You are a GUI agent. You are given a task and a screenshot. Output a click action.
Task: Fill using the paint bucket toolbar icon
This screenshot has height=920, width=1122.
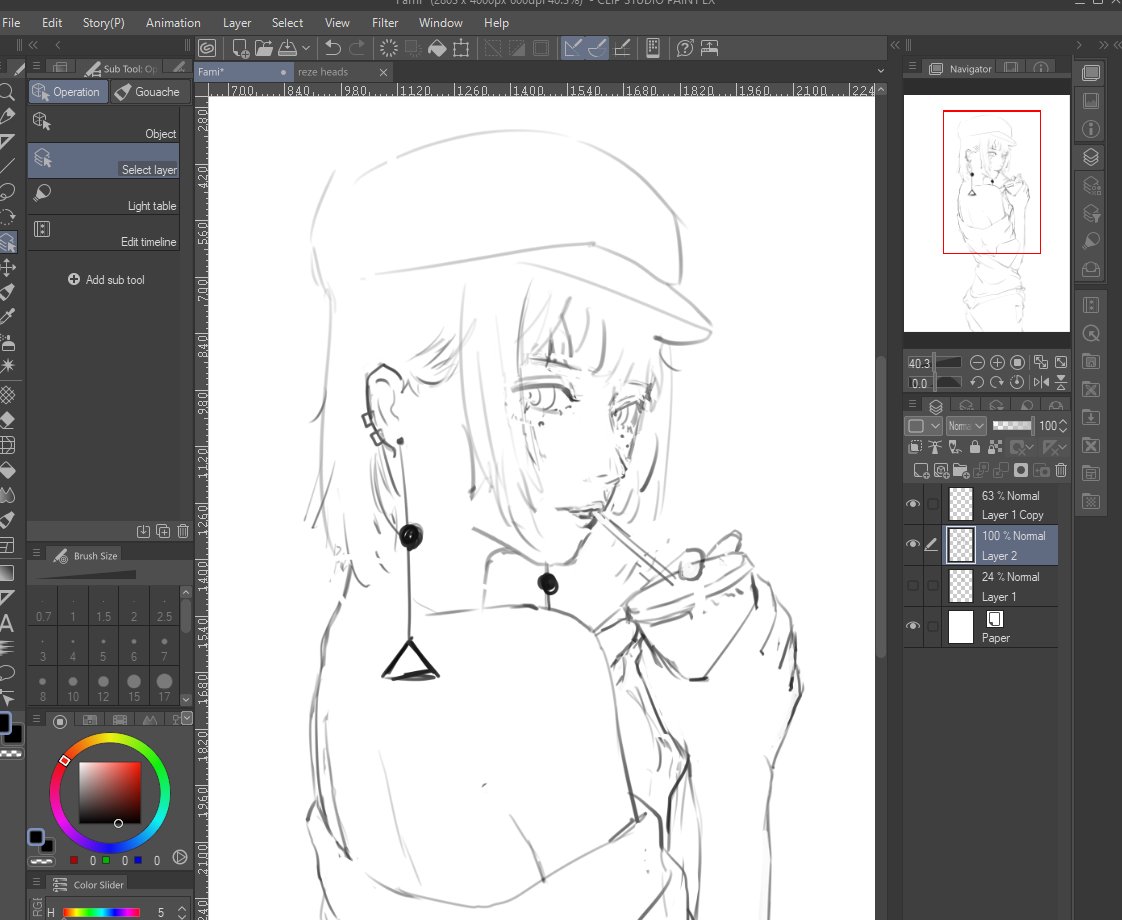click(437, 48)
